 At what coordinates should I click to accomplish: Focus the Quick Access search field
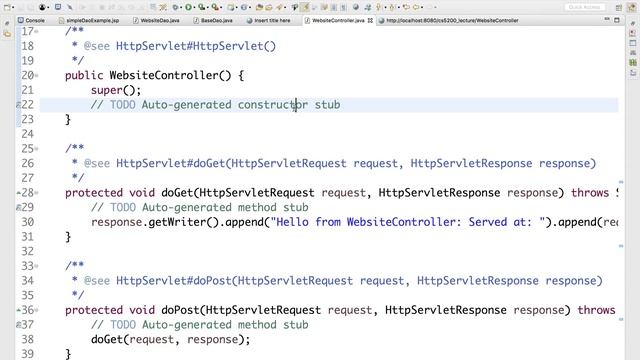pyautogui.click(x=584, y=7)
